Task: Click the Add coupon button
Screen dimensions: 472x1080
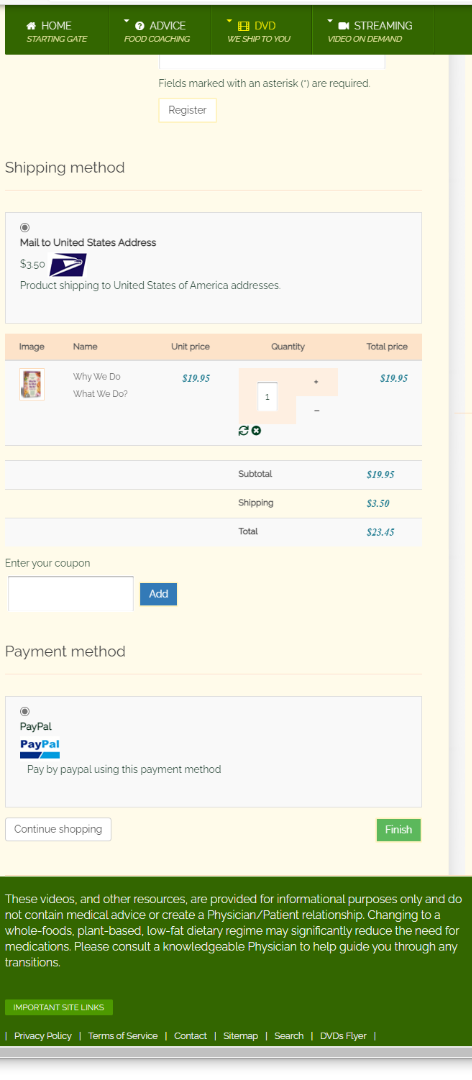Action: [x=158, y=594]
